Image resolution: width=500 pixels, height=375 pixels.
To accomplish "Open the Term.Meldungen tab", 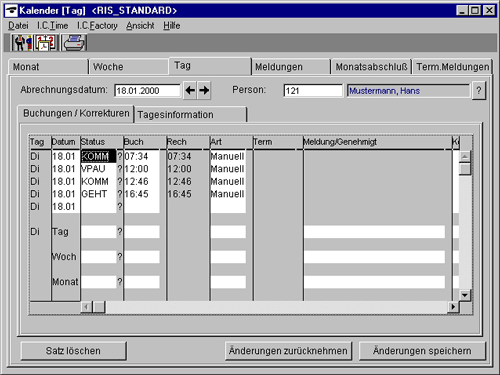I will [453, 67].
